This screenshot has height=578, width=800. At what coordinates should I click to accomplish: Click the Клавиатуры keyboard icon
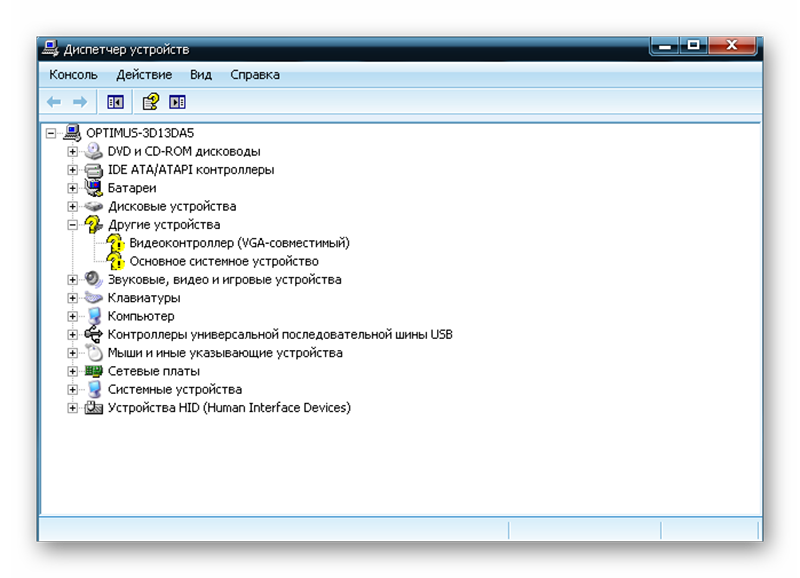coord(94,298)
